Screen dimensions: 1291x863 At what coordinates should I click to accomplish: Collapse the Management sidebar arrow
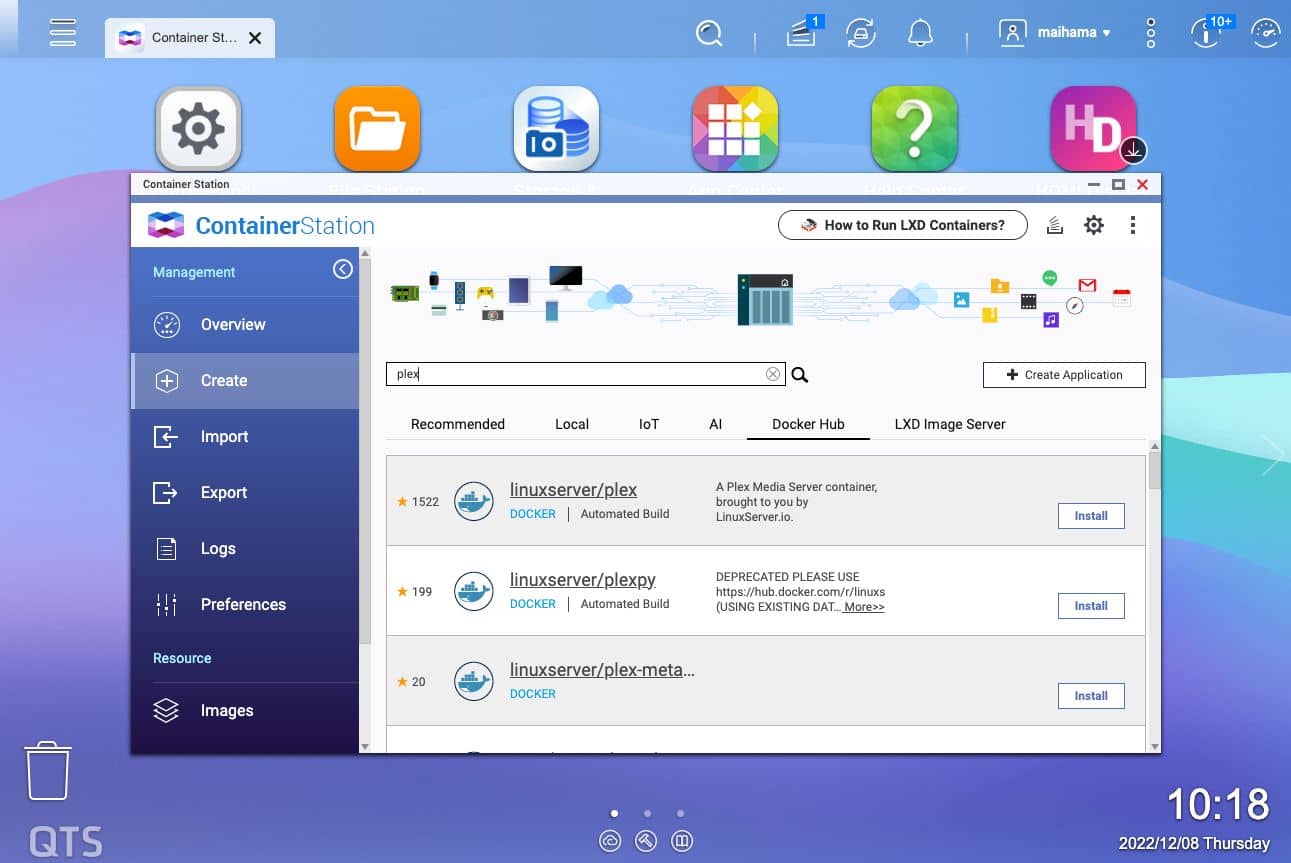(x=343, y=269)
